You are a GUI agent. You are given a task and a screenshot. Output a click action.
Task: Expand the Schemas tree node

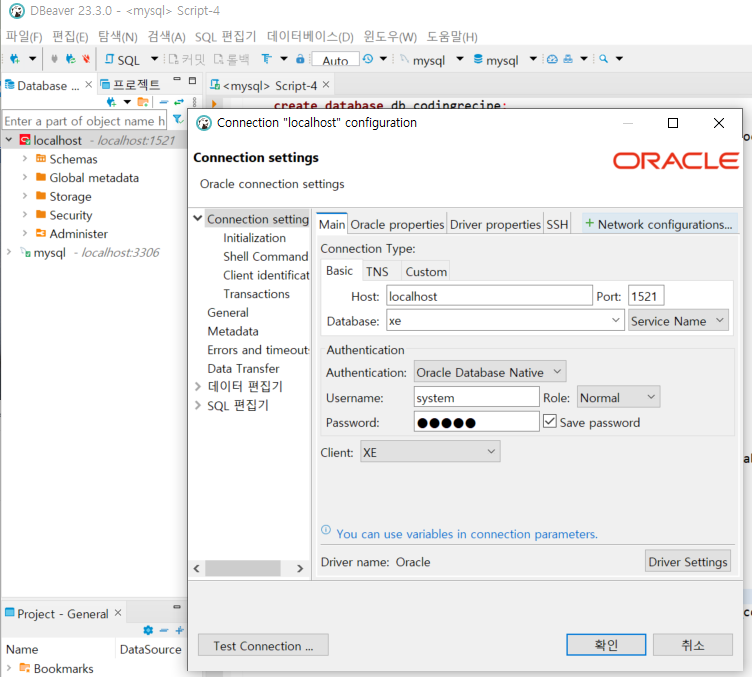(24, 158)
